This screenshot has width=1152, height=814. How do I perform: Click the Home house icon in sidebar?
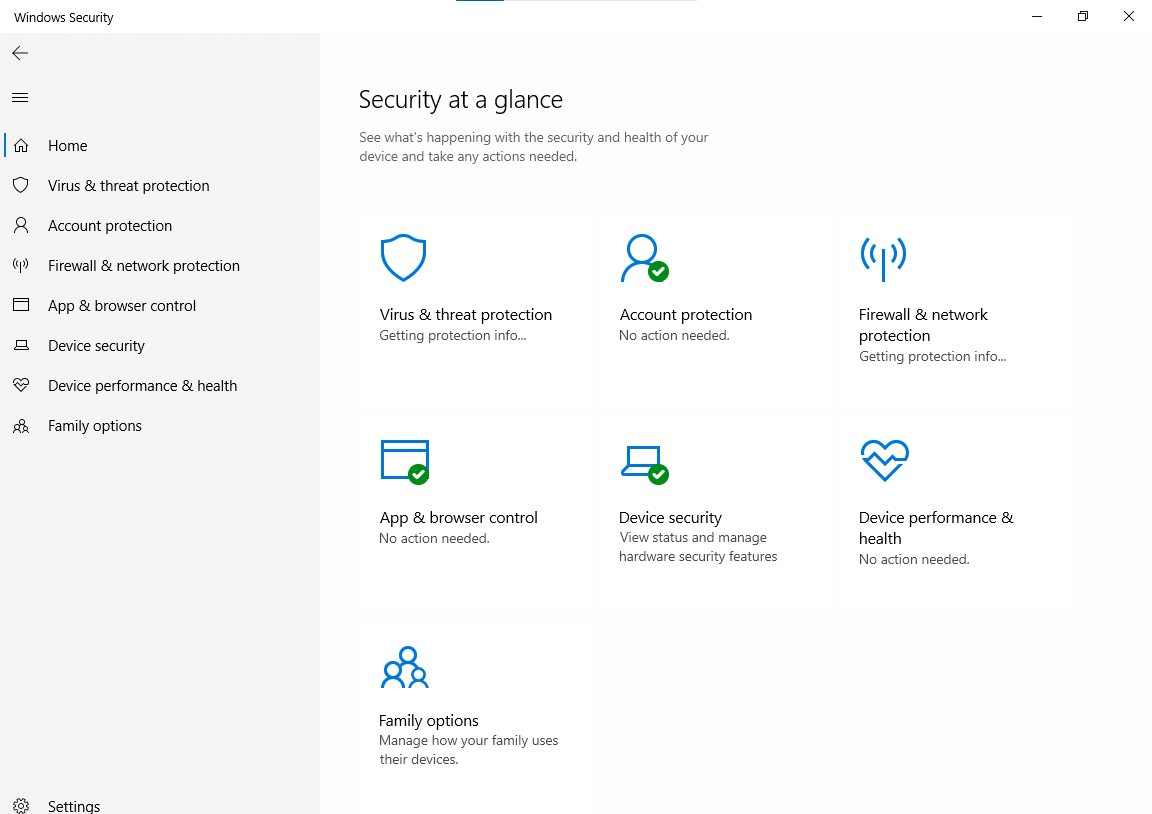21,145
